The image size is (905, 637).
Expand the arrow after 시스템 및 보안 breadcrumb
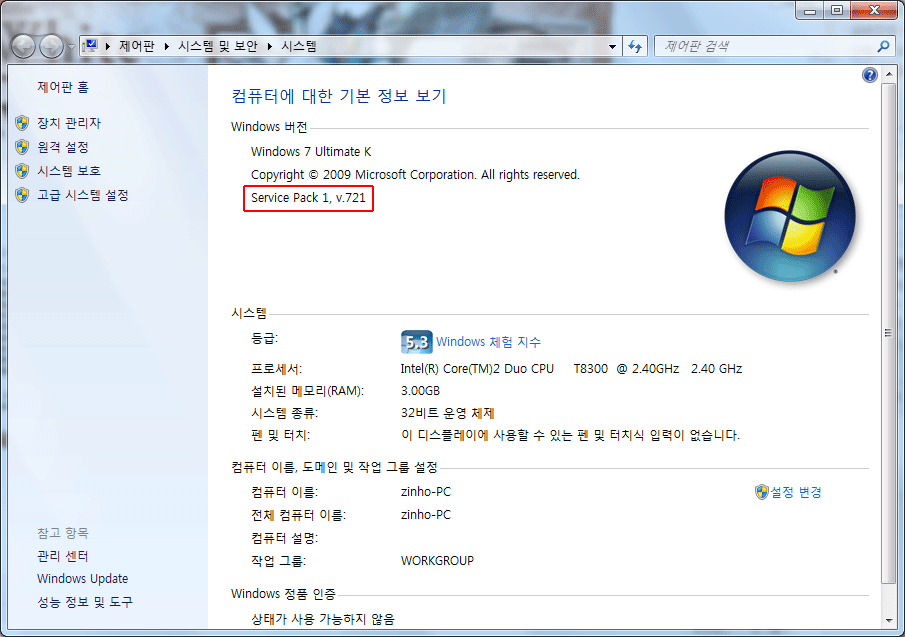pyautogui.click(x=270, y=46)
